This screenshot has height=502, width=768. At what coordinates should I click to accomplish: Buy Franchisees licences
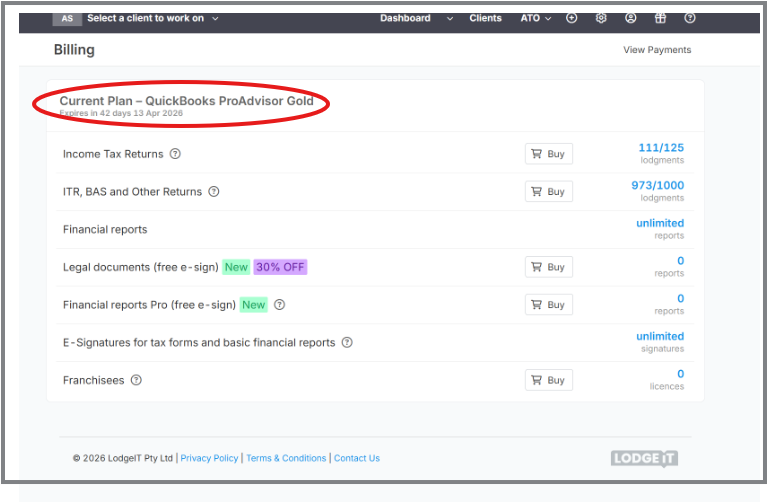pyautogui.click(x=549, y=380)
